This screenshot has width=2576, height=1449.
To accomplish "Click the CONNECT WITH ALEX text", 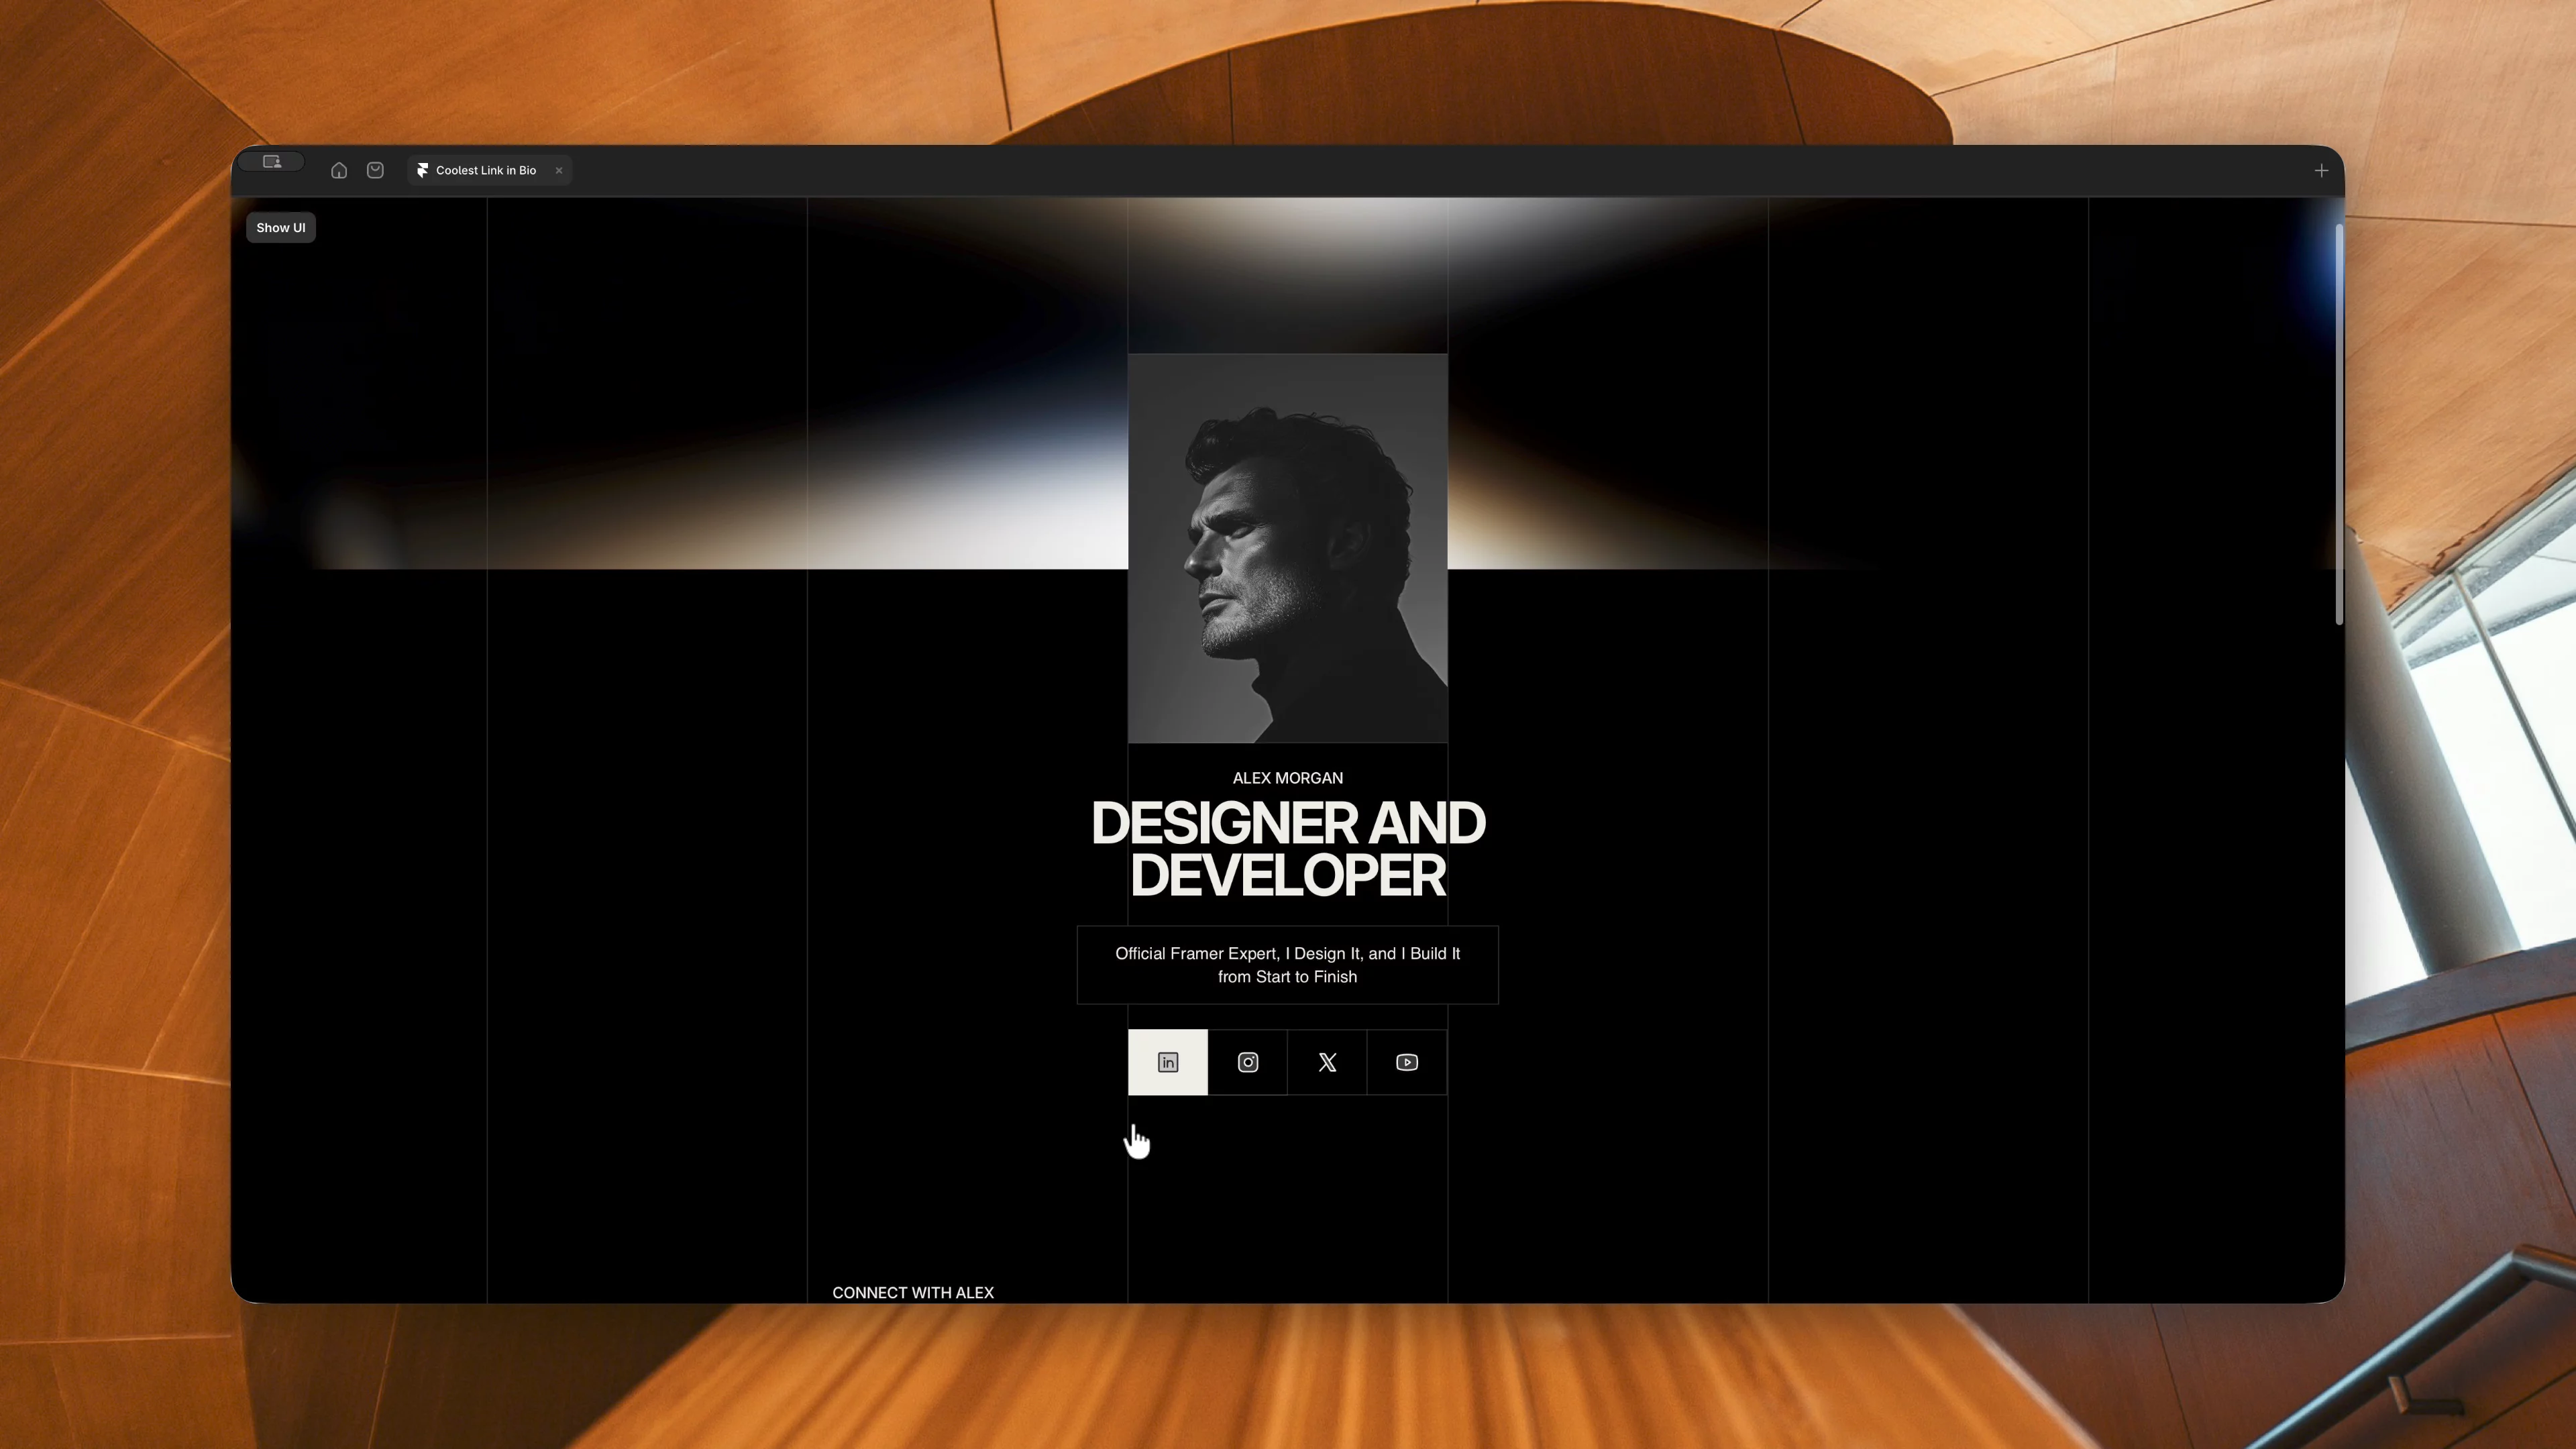I will (x=913, y=1293).
